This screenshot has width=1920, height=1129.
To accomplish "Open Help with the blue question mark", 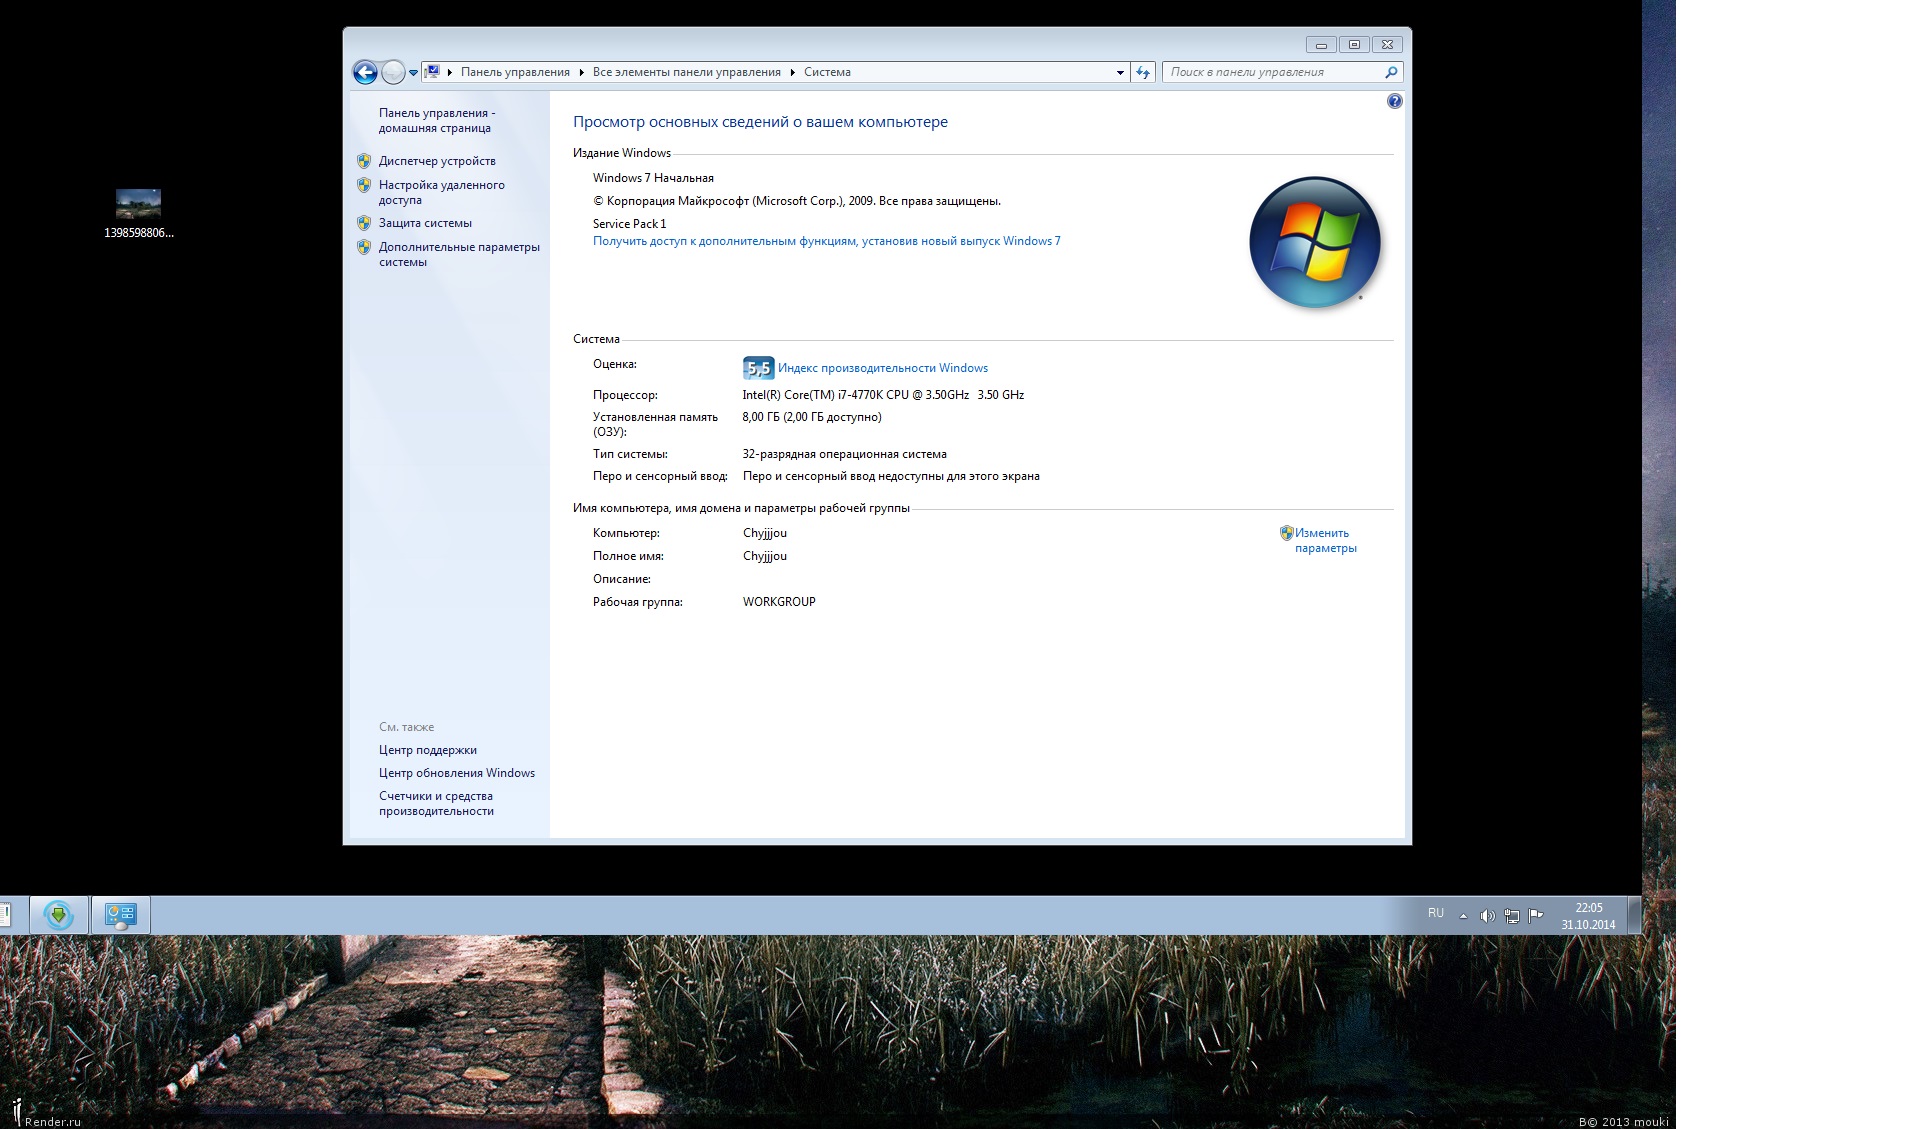I will tap(1395, 101).
